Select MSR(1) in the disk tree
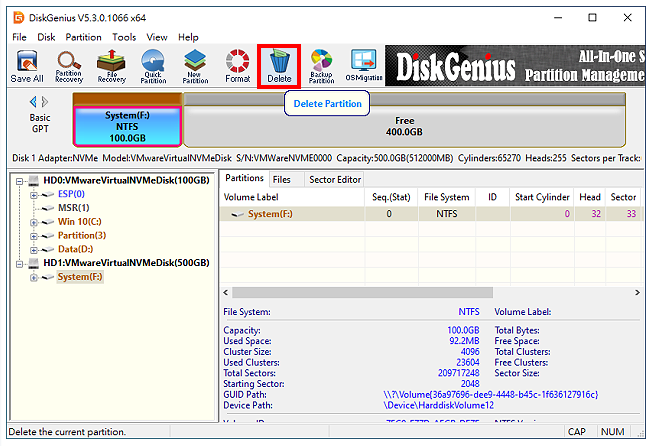Viewport: 652px width, 446px height. 74,208
